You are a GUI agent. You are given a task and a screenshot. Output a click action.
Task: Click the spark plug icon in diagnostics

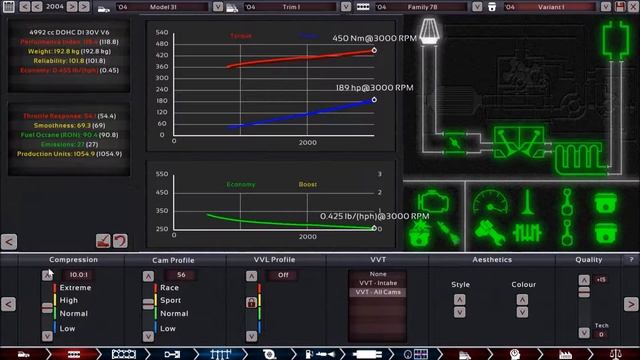click(x=449, y=233)
